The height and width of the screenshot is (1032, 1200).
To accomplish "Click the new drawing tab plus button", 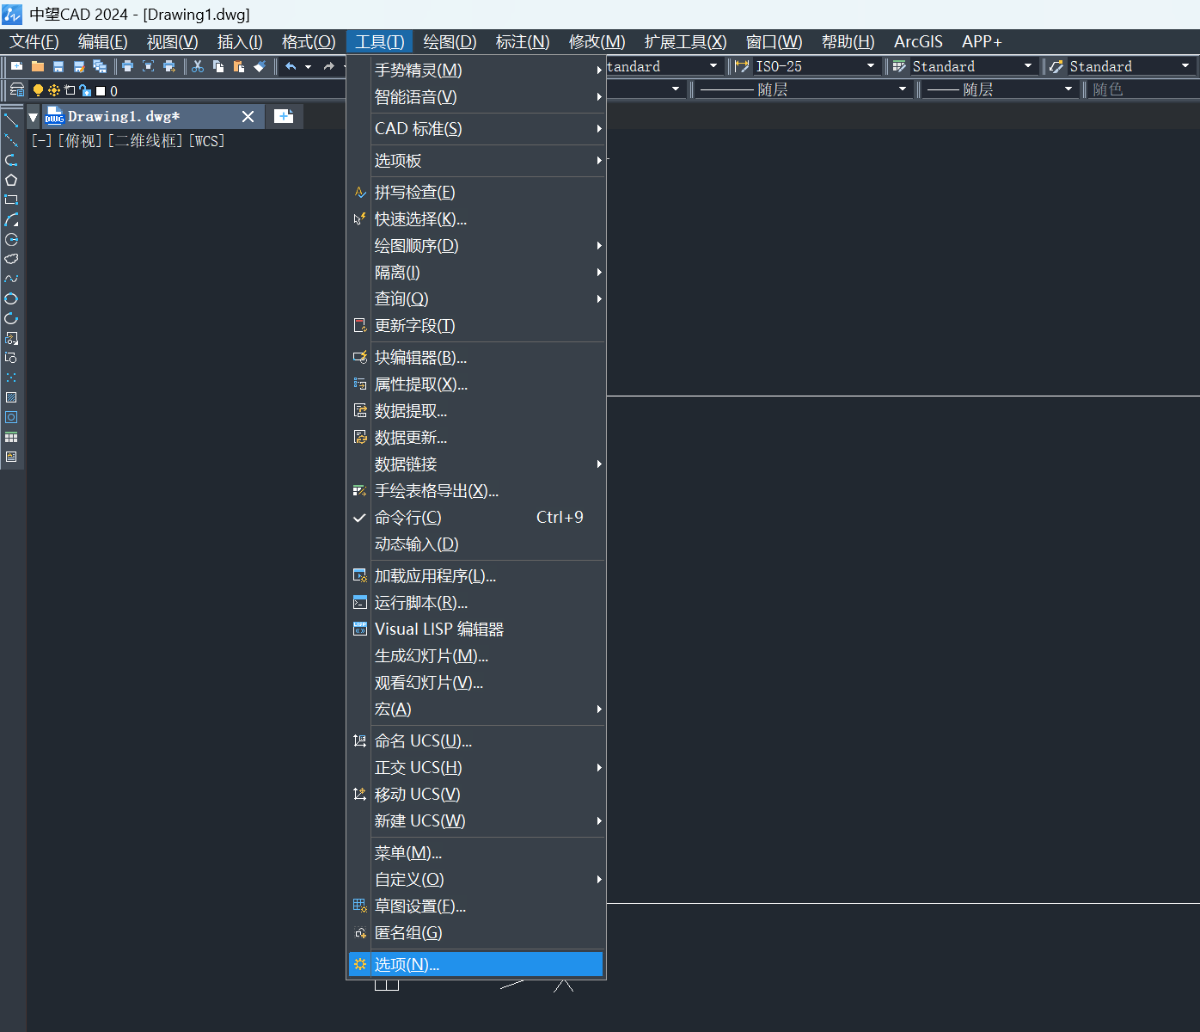I will pyautogui.click(x=284, y=117).
